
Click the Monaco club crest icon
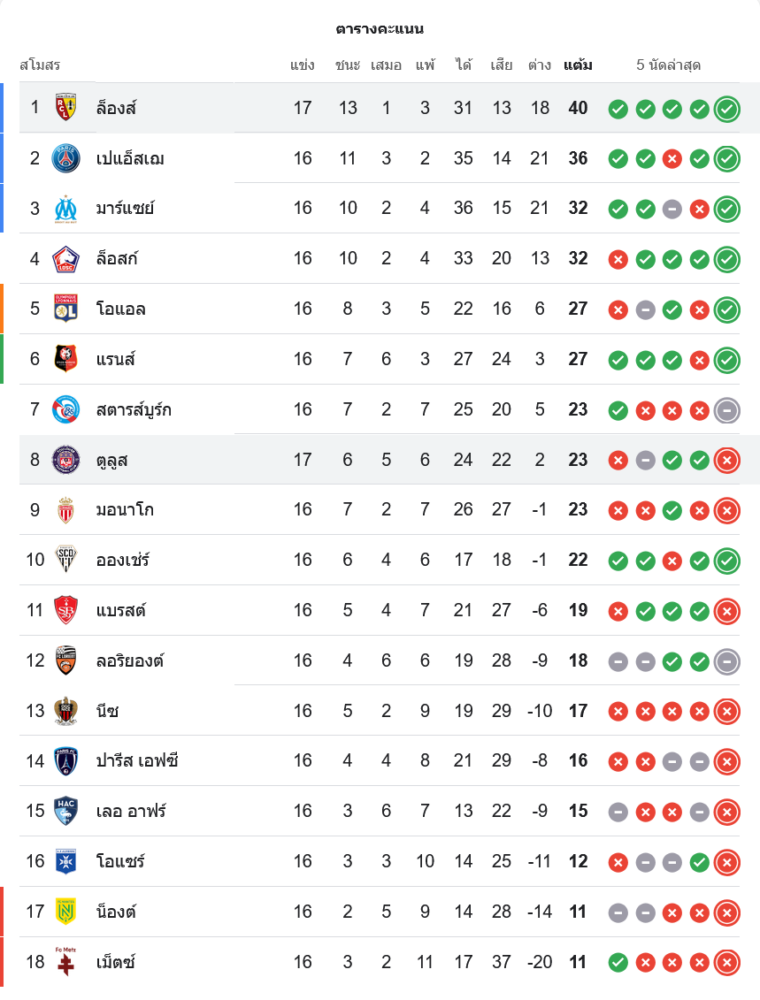coord(66,510)
